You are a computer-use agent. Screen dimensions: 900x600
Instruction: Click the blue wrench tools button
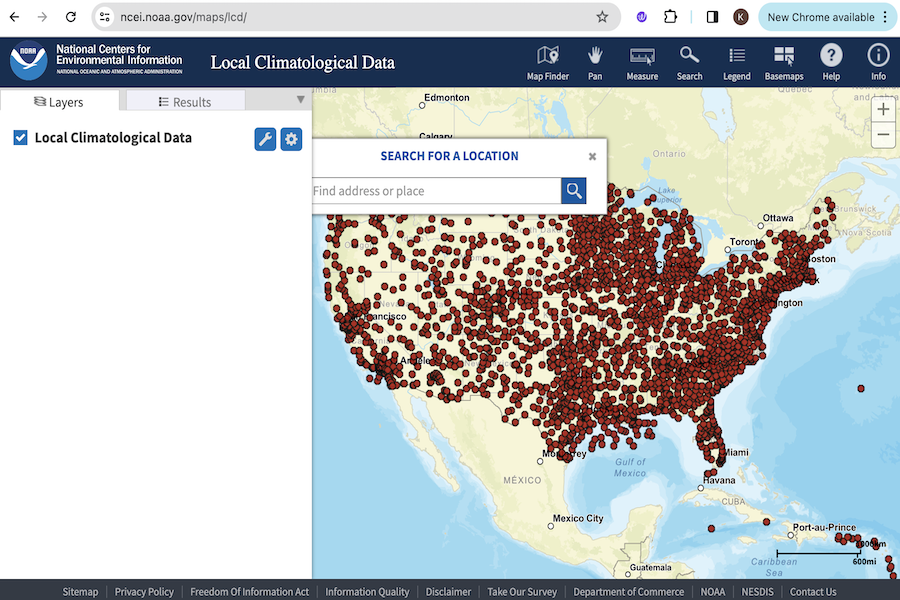coord(265,139)
